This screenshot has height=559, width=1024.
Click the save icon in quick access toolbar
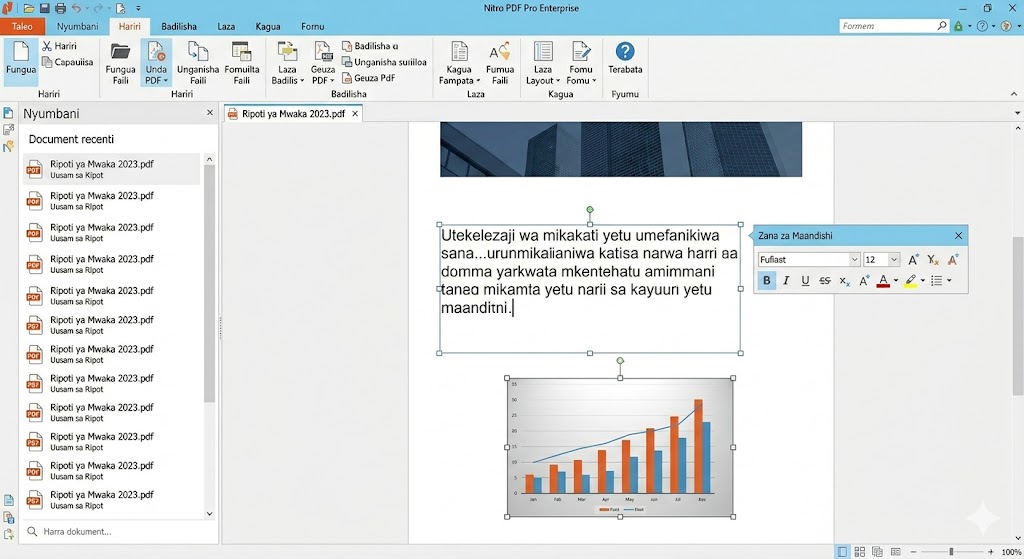44,8
